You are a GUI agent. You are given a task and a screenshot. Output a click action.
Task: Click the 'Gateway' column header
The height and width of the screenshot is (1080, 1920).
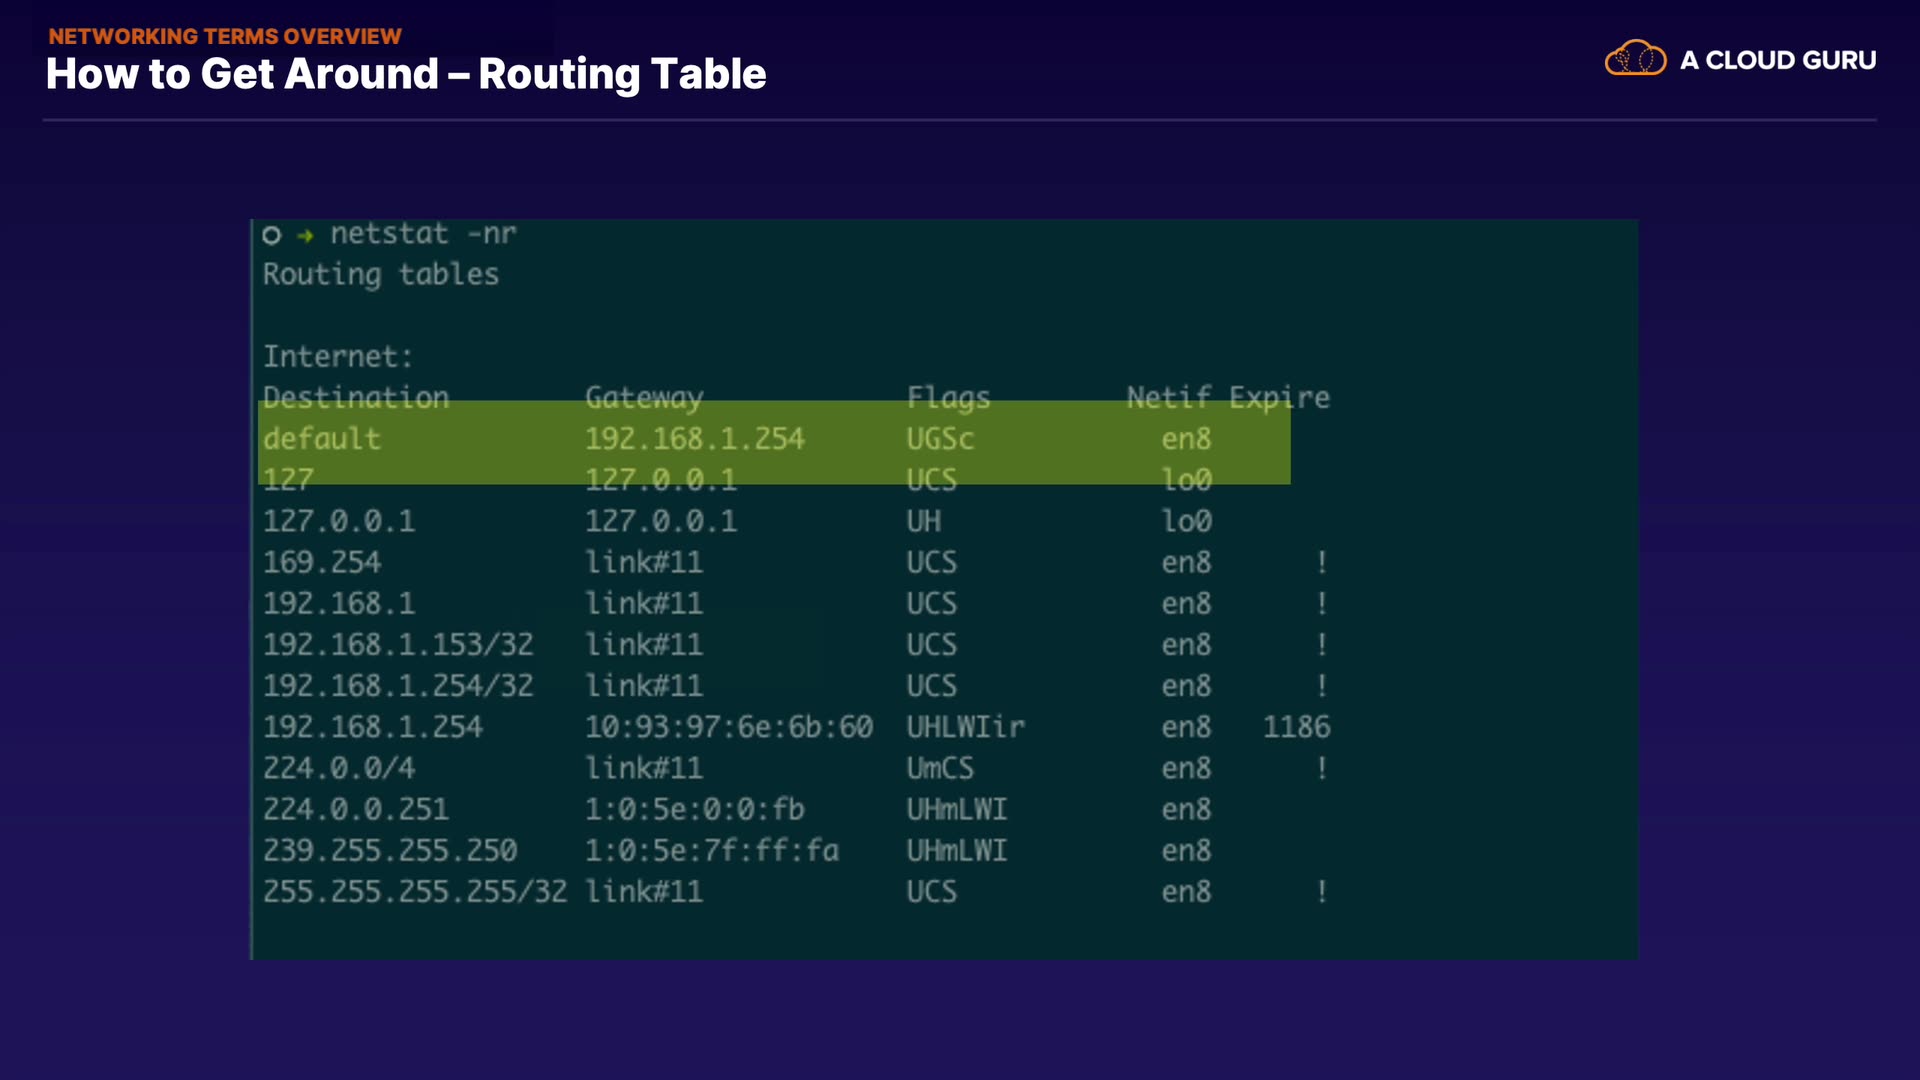pos(644,398)
